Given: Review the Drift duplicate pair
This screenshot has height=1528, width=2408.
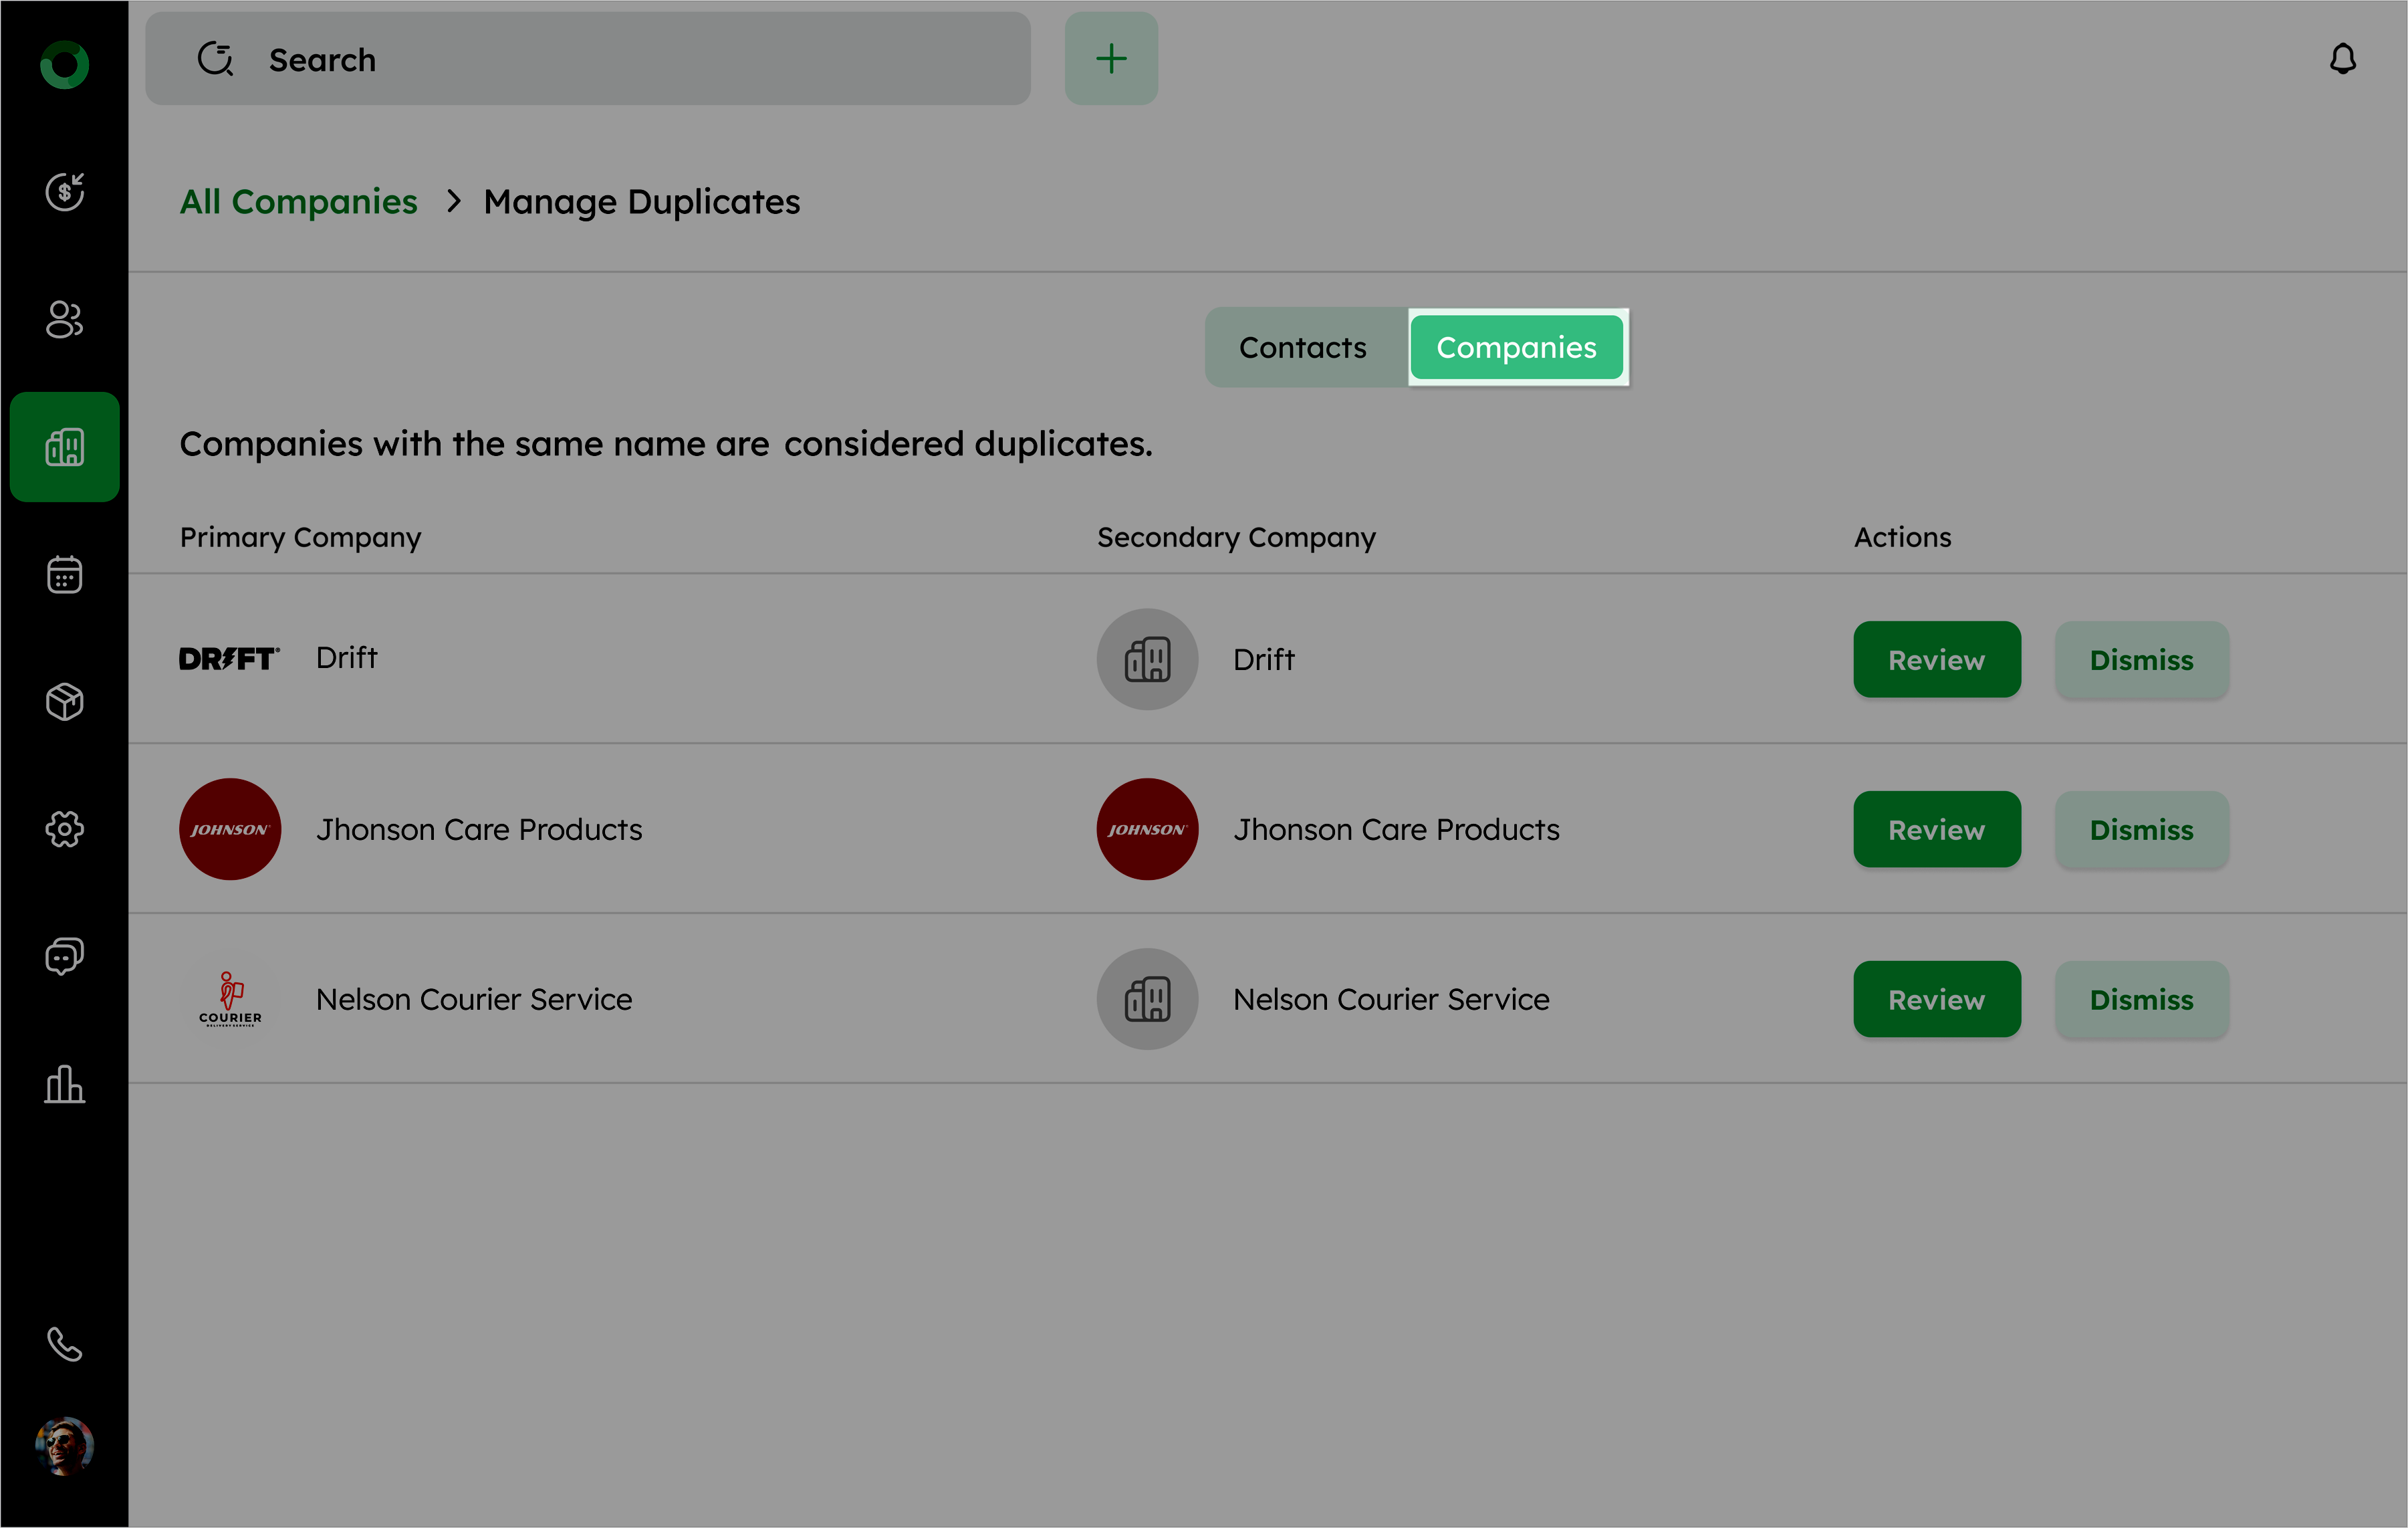Looking at the screenshot, I should (x=1936, y=660).
